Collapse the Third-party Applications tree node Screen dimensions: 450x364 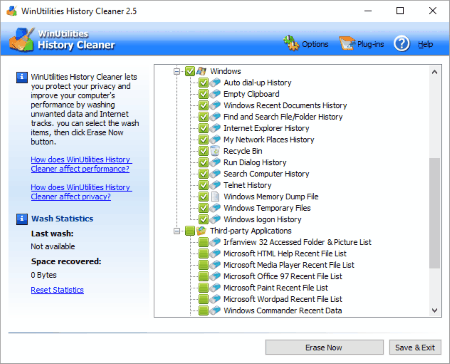[177, 231]
